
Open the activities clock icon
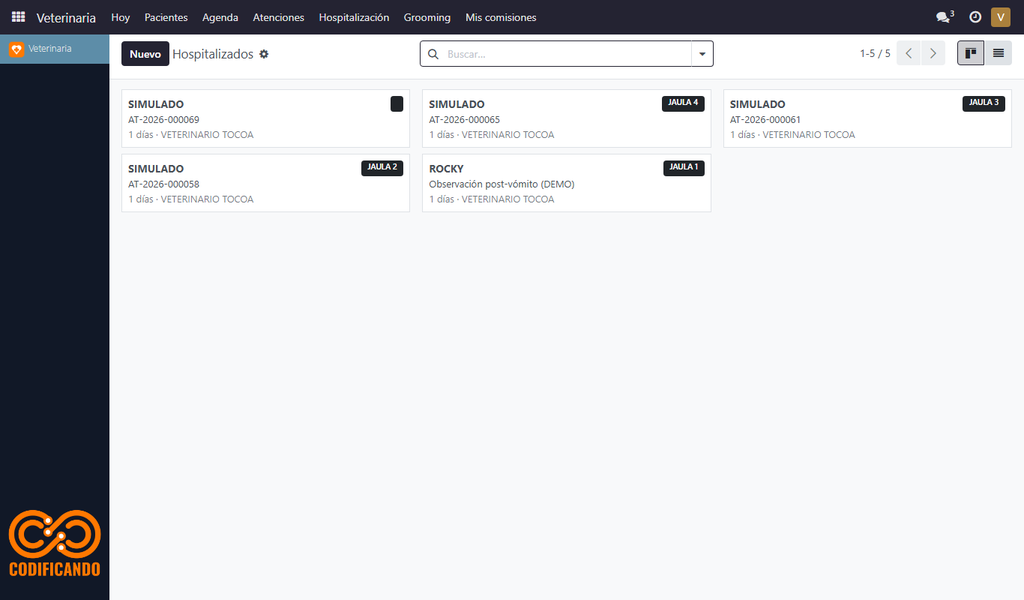click(x=975, y=17)
